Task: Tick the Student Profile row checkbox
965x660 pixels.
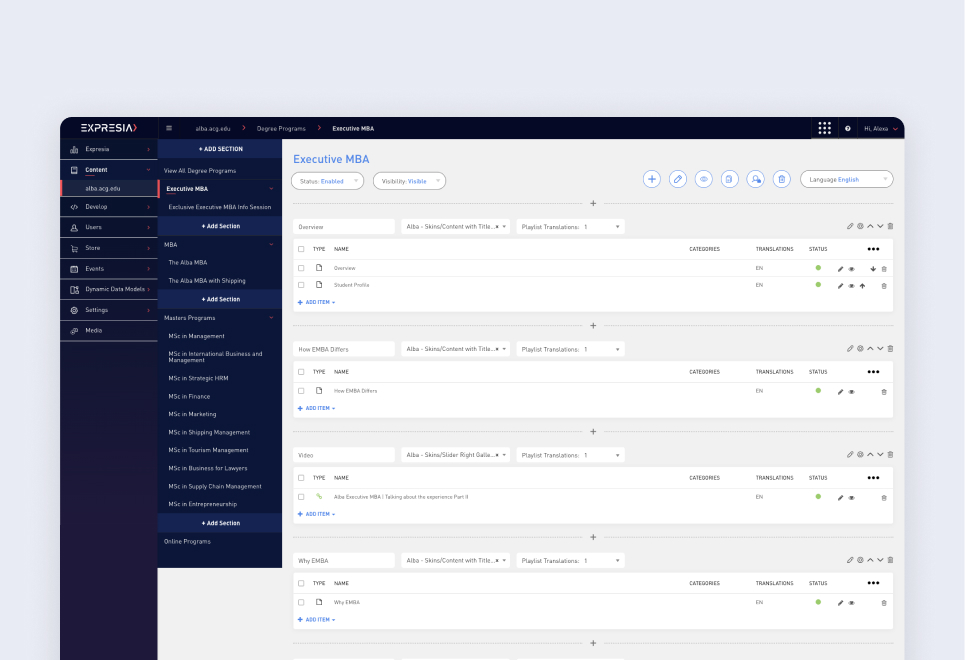Action: point(301,285)
